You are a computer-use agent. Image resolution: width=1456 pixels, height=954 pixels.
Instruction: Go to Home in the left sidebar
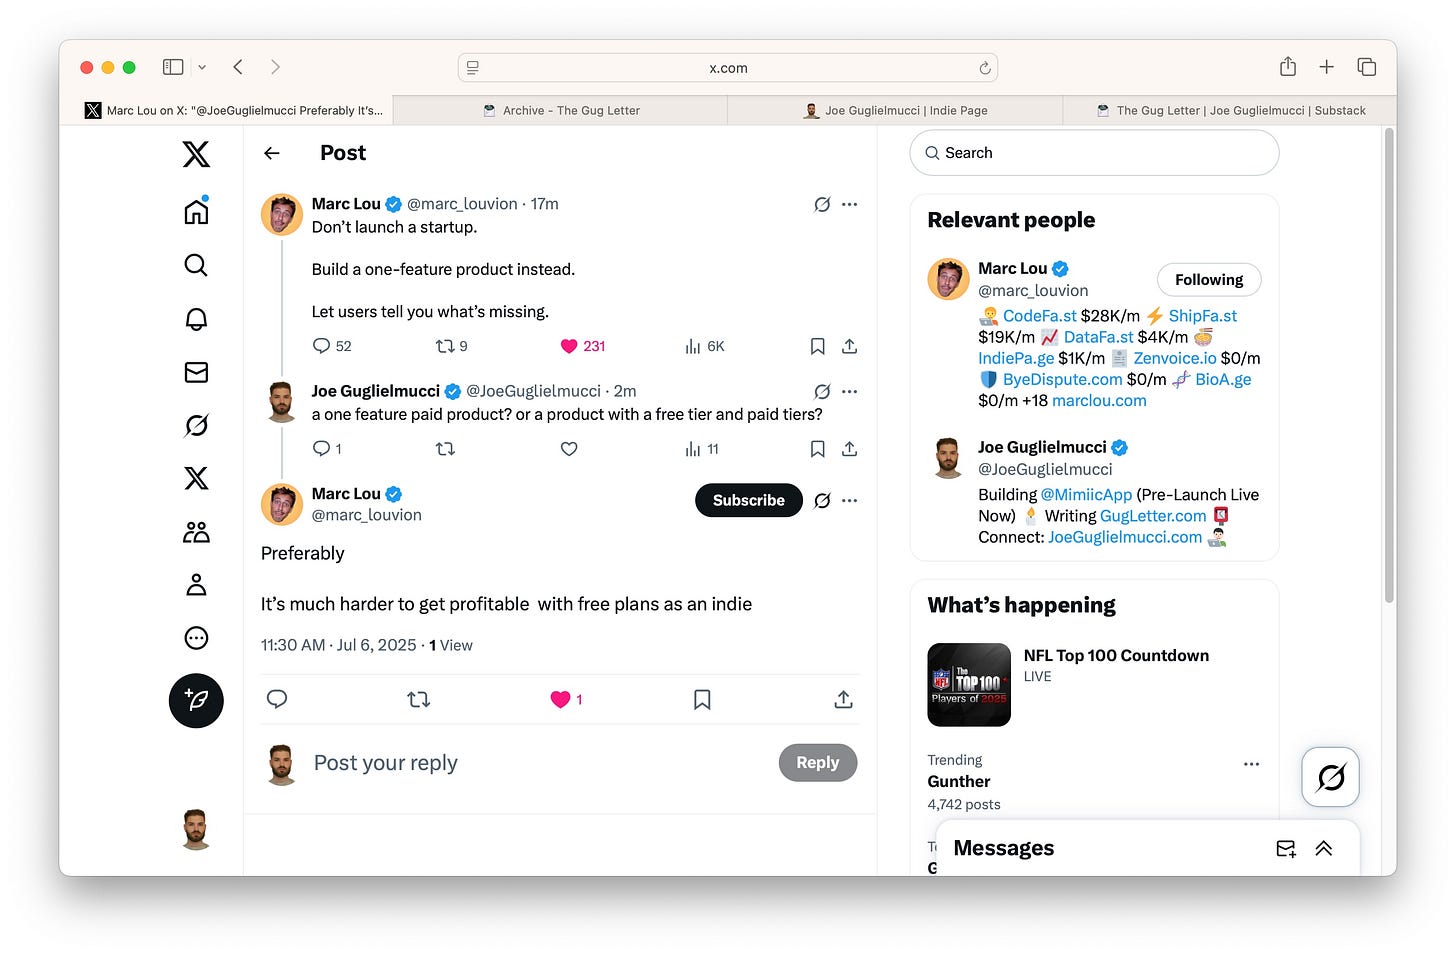point(196,211)
